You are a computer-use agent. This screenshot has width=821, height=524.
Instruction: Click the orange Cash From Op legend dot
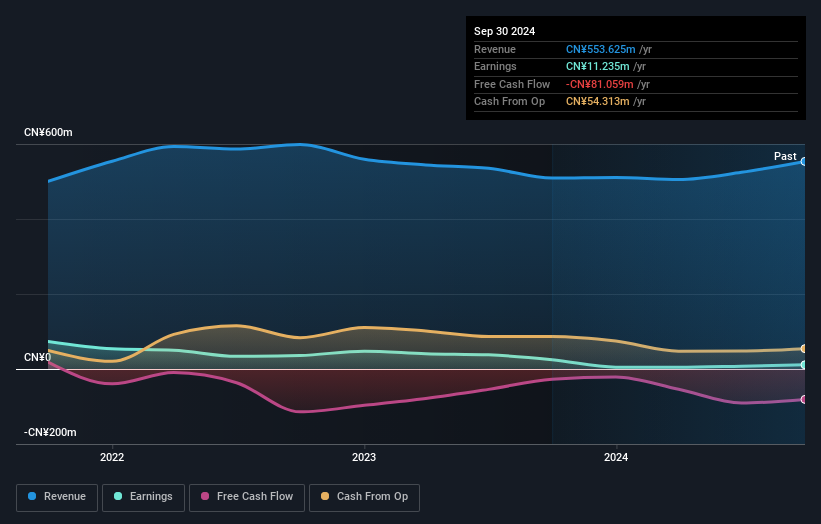pyautogui.click(x=325, y=496)
